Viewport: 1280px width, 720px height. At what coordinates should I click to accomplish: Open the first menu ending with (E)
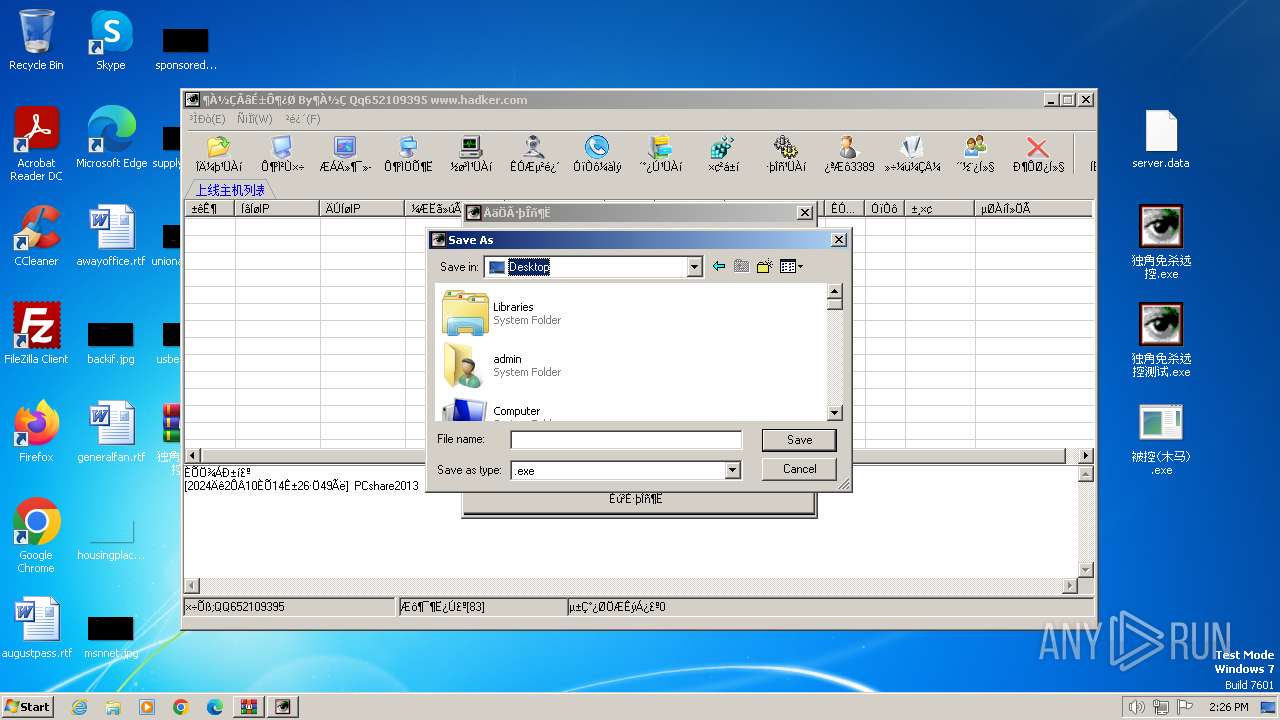pyautogui.click(x=207, y=119)
